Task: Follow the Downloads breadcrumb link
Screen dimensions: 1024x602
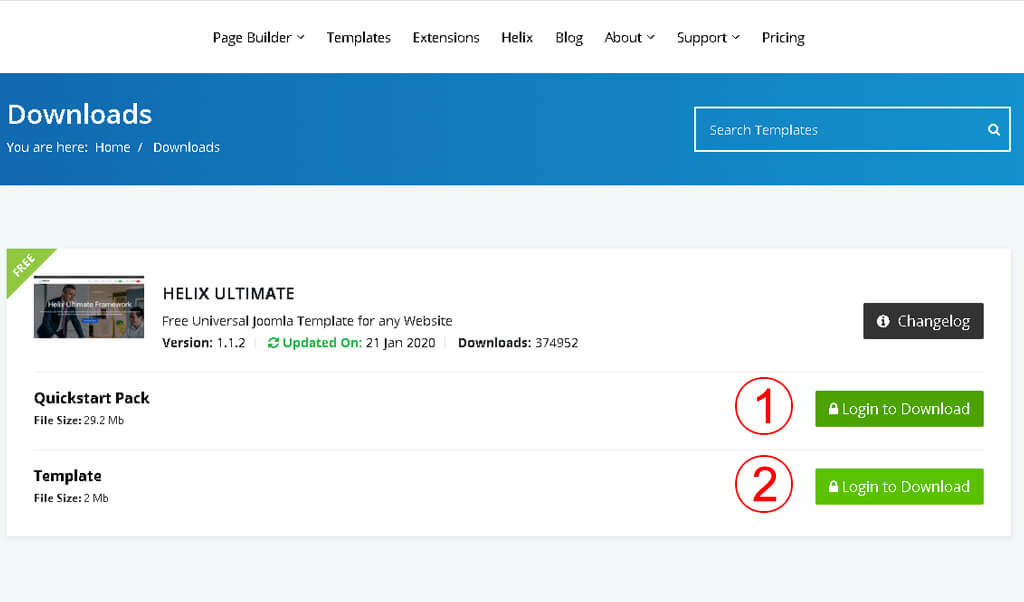Action: pos(186,147)
